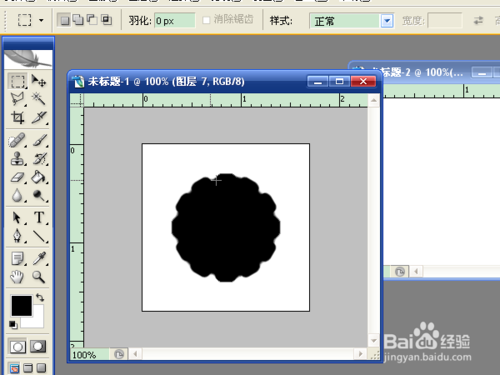Select the Line tool
Image resolution: width=500 pixels, height=375 pixels.
[39, 236]
